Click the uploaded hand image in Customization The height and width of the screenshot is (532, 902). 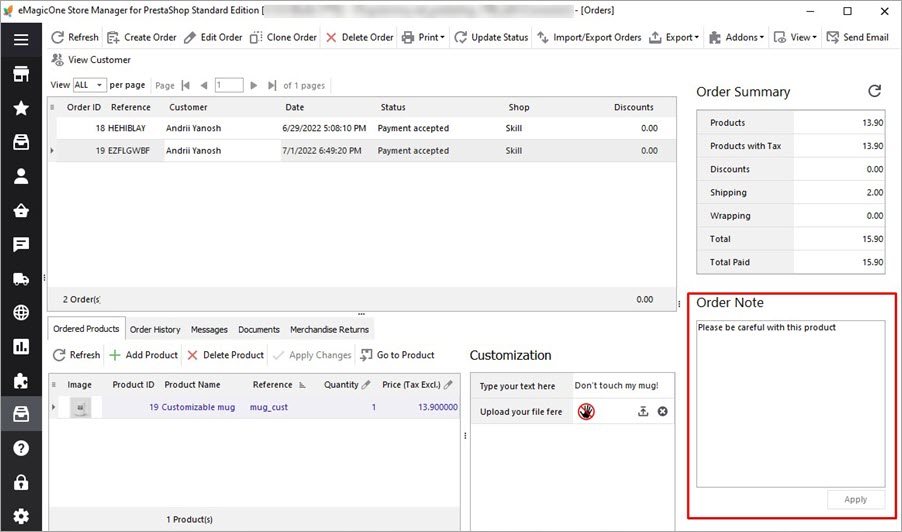tap(586, 411)
